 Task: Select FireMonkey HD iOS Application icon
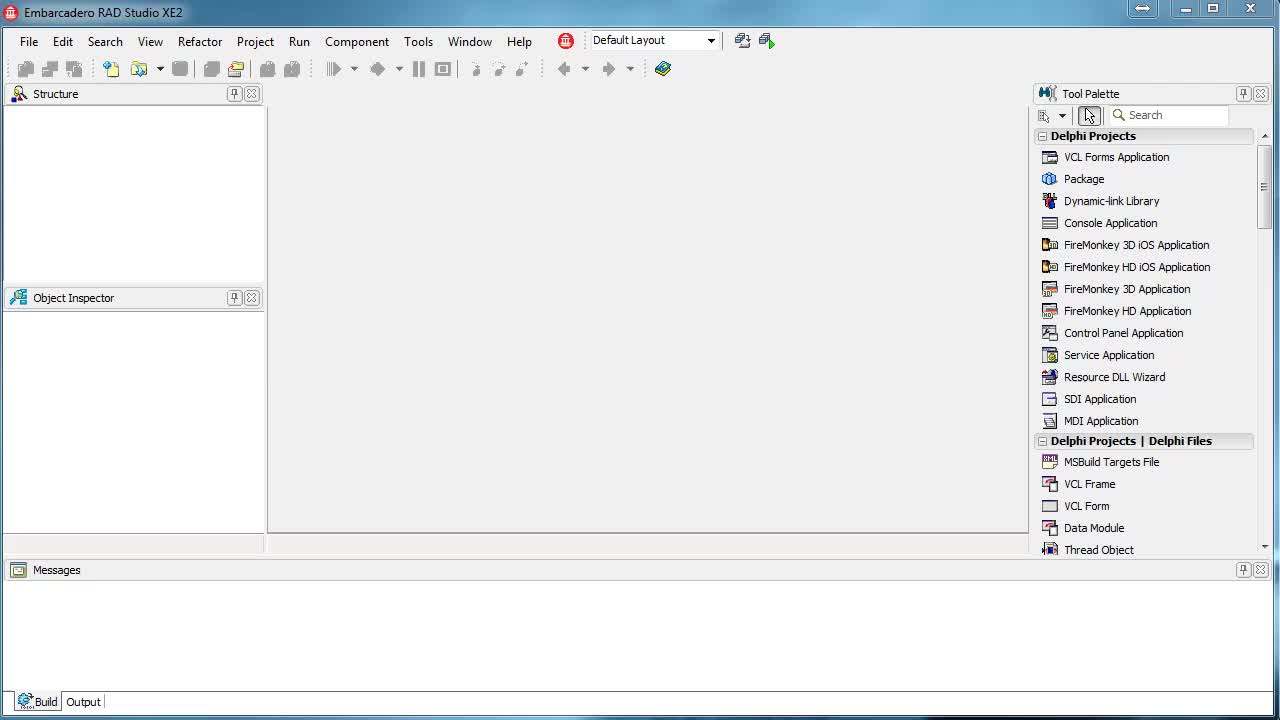pyautogui.click(x=1049, y=267)
